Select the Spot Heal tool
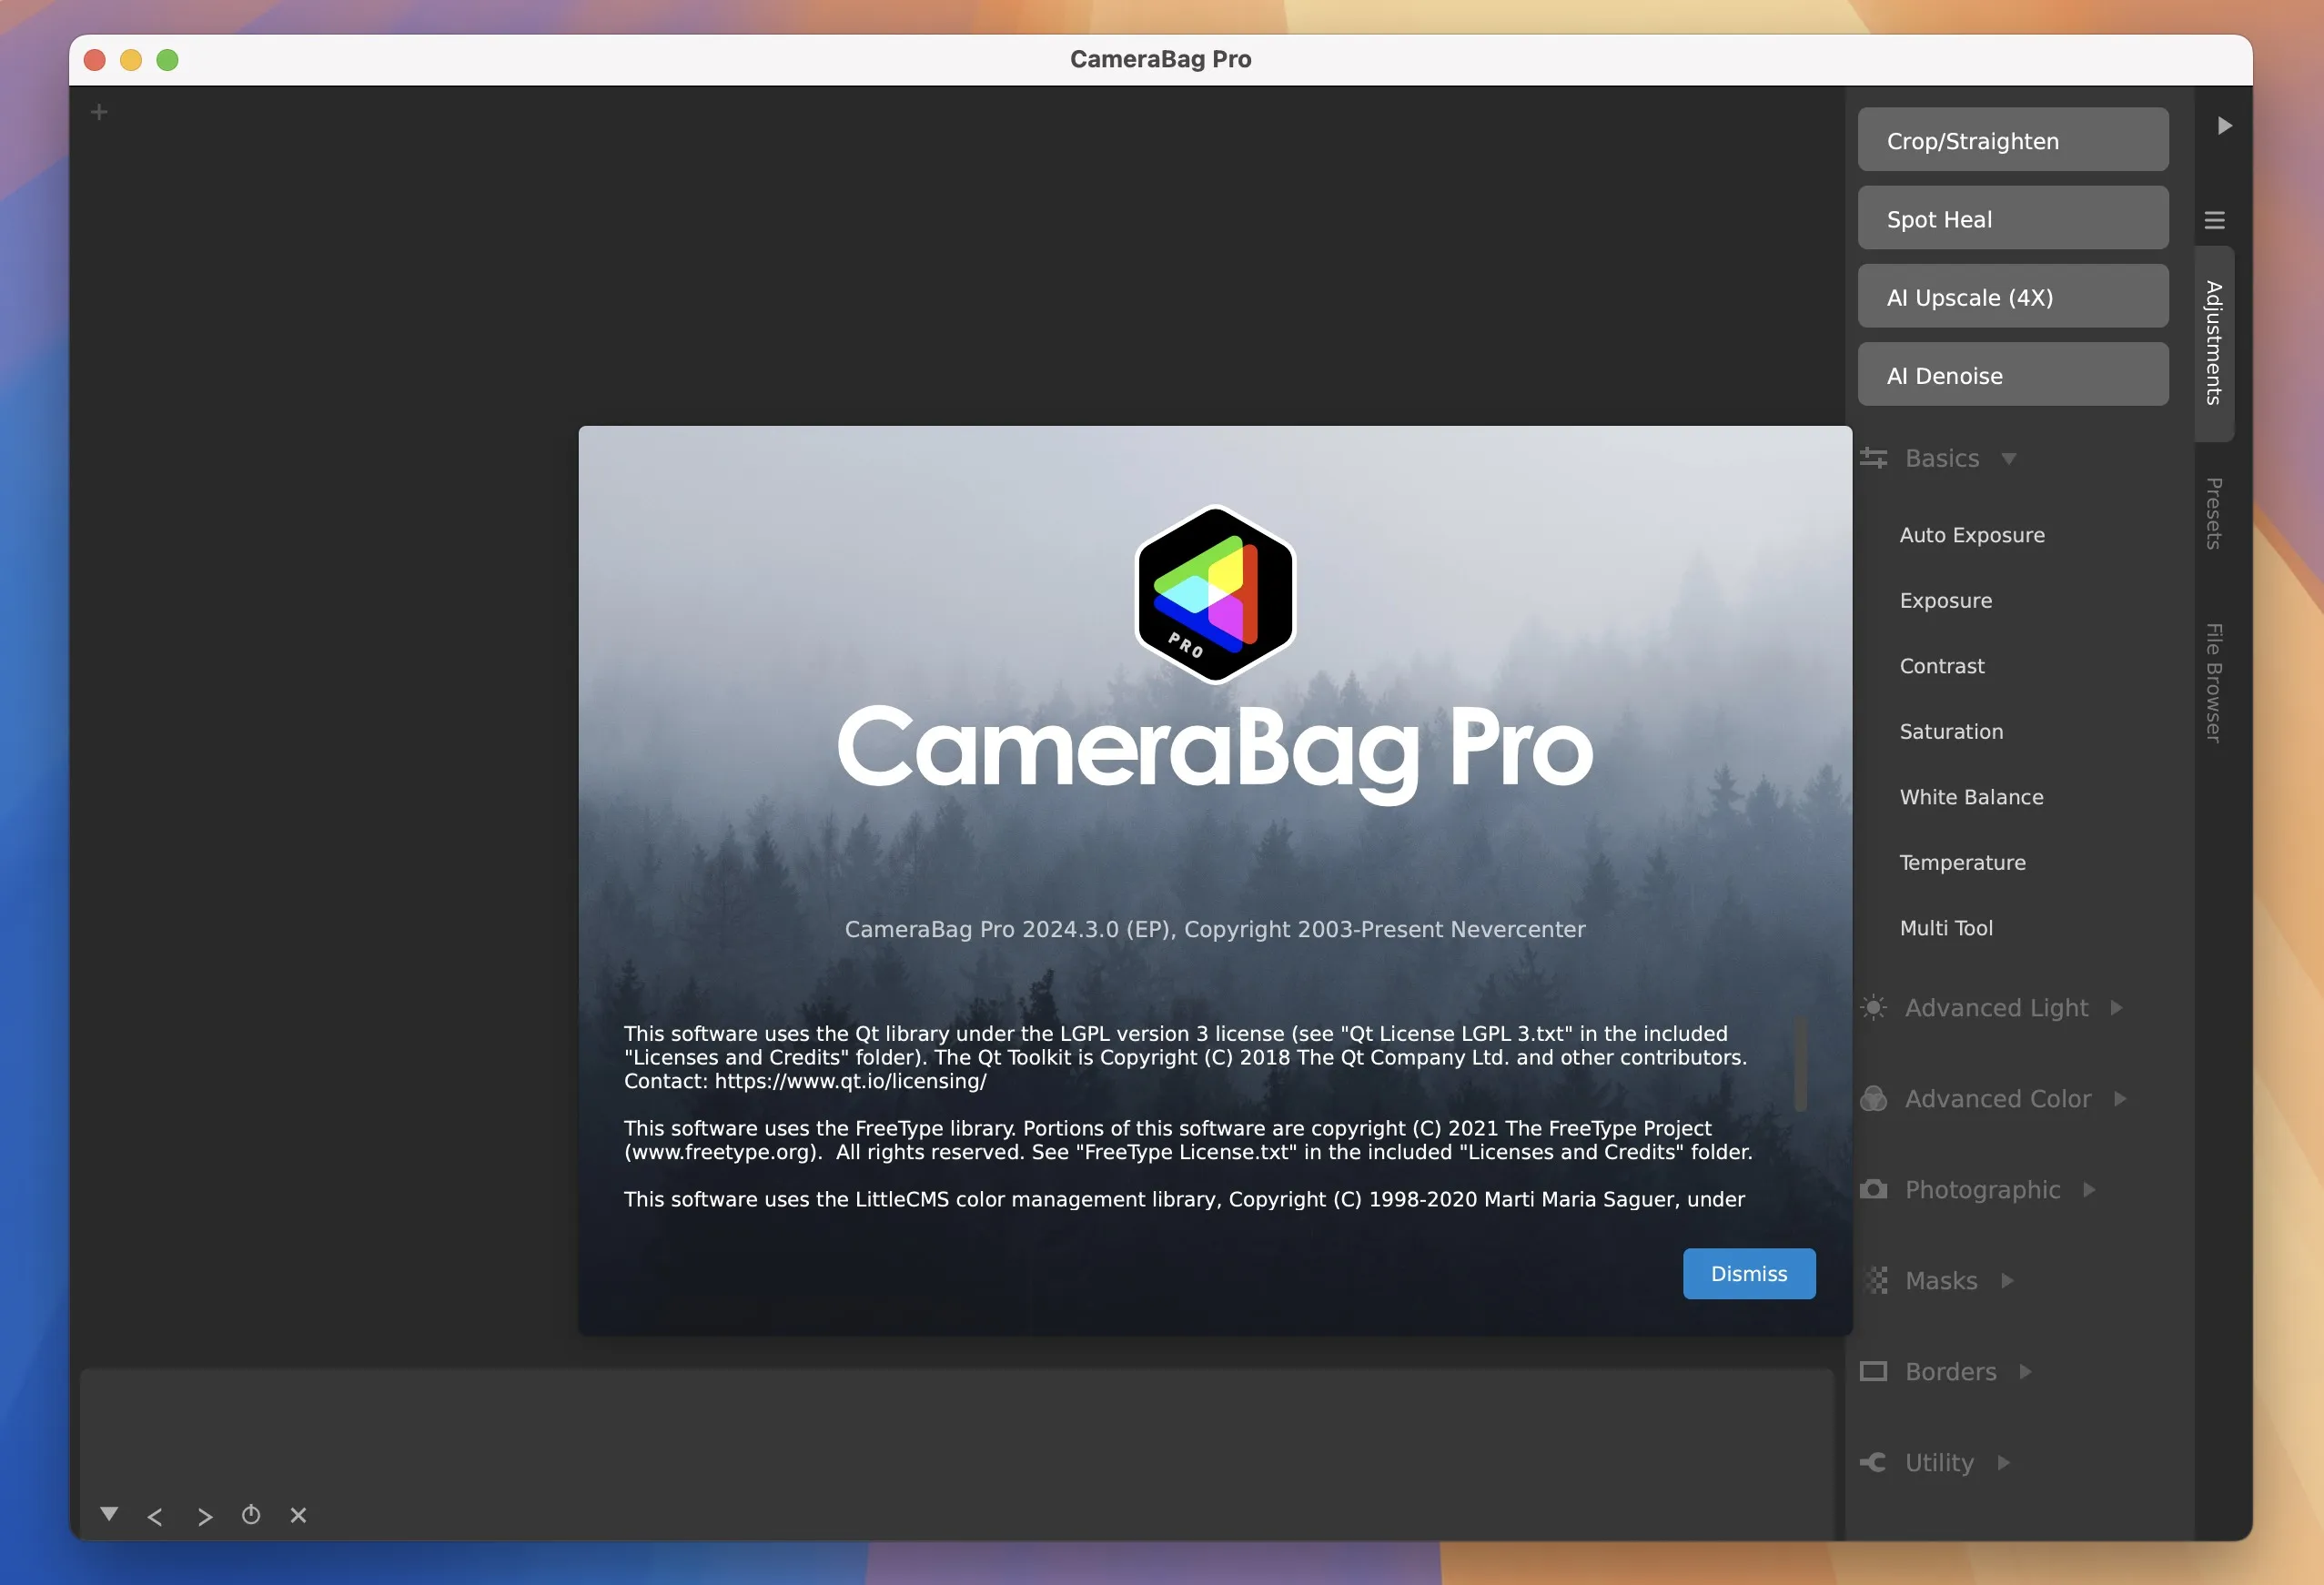Viewport: 2324px width, 1585px height. [x=2013, y=218]
